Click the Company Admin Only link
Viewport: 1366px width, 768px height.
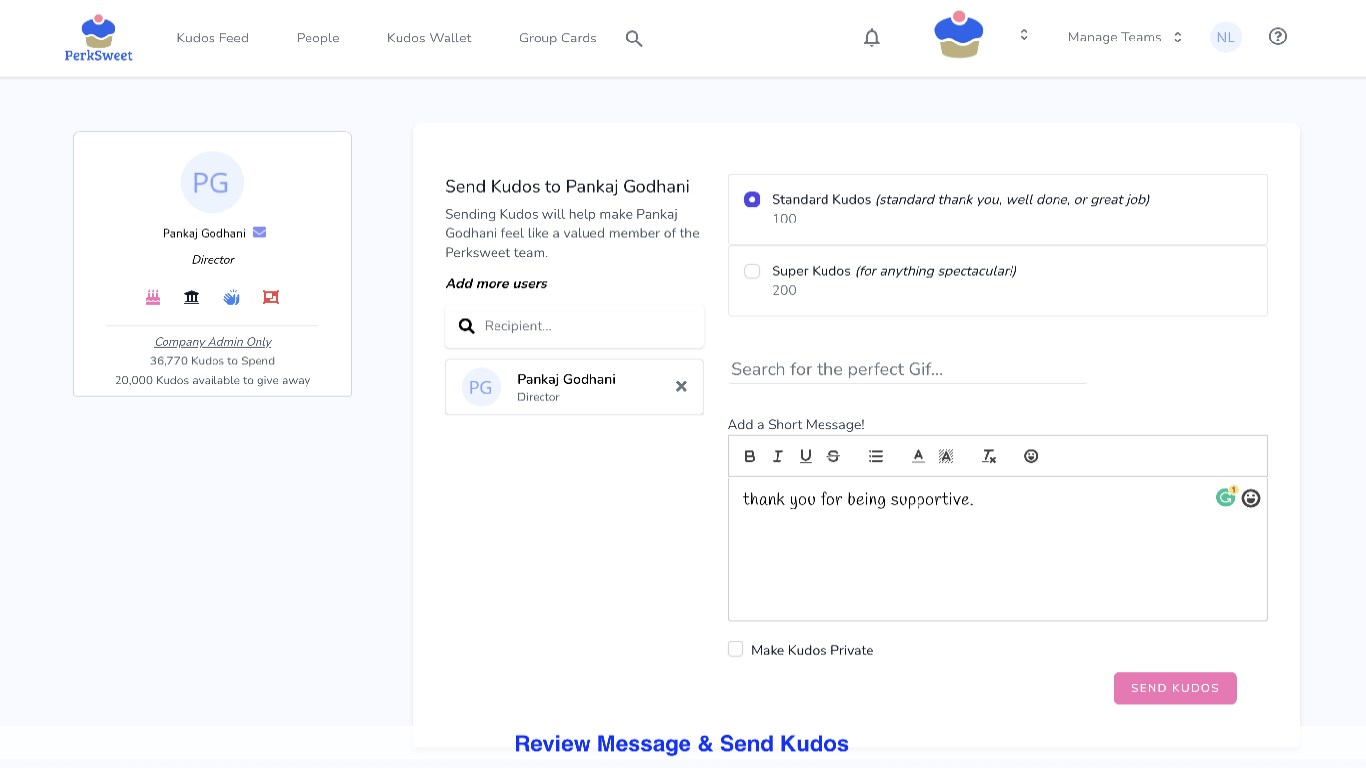(x=213, y=342)
